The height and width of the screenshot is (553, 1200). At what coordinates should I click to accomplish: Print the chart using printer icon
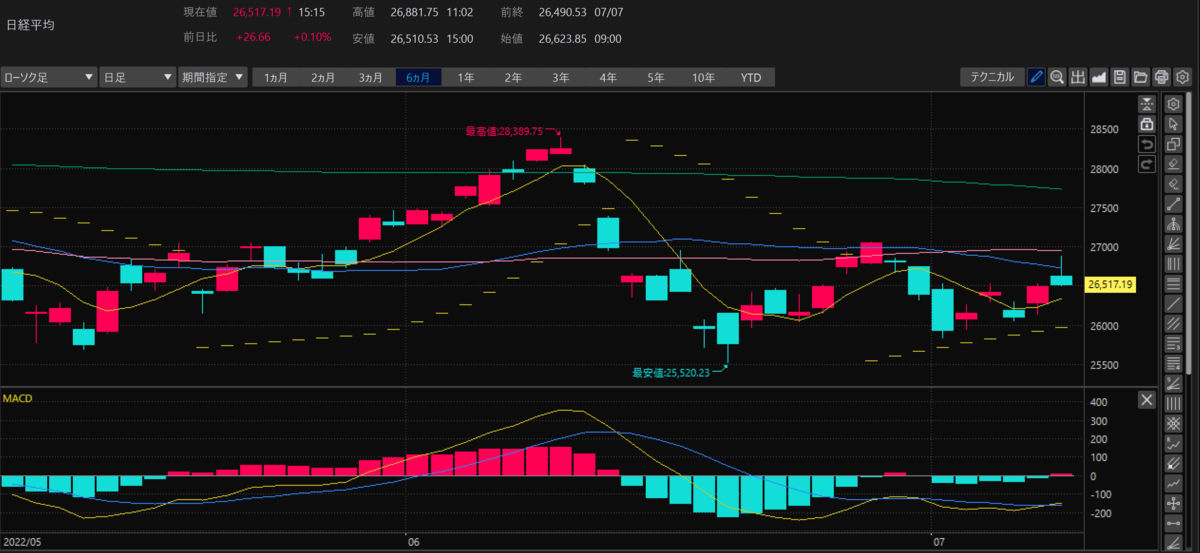[x=1162, y=77]
